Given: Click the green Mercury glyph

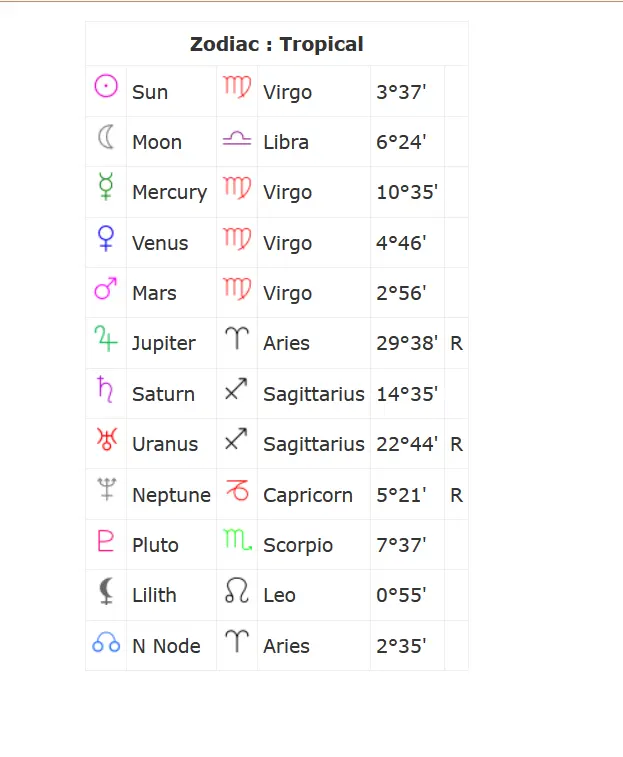Looking at the screenshot, I should tap(106, 186).
